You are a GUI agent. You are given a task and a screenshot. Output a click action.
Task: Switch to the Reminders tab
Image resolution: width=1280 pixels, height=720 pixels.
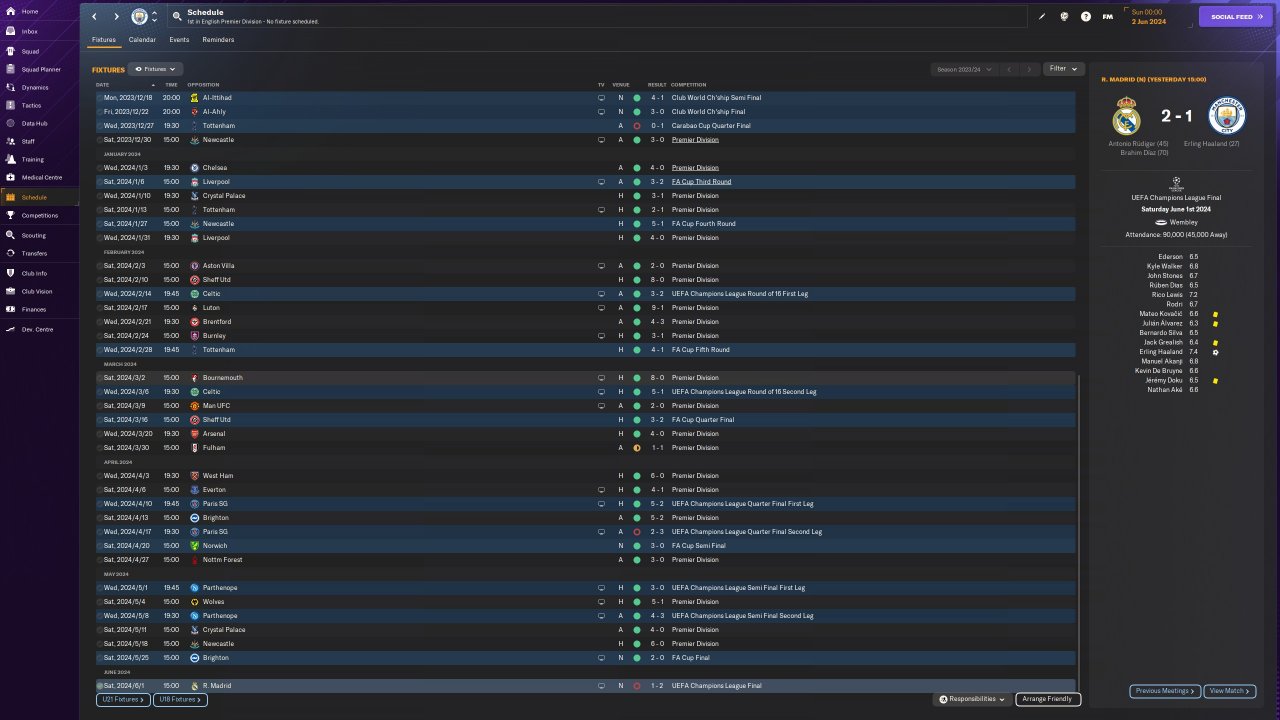(218, 40)
